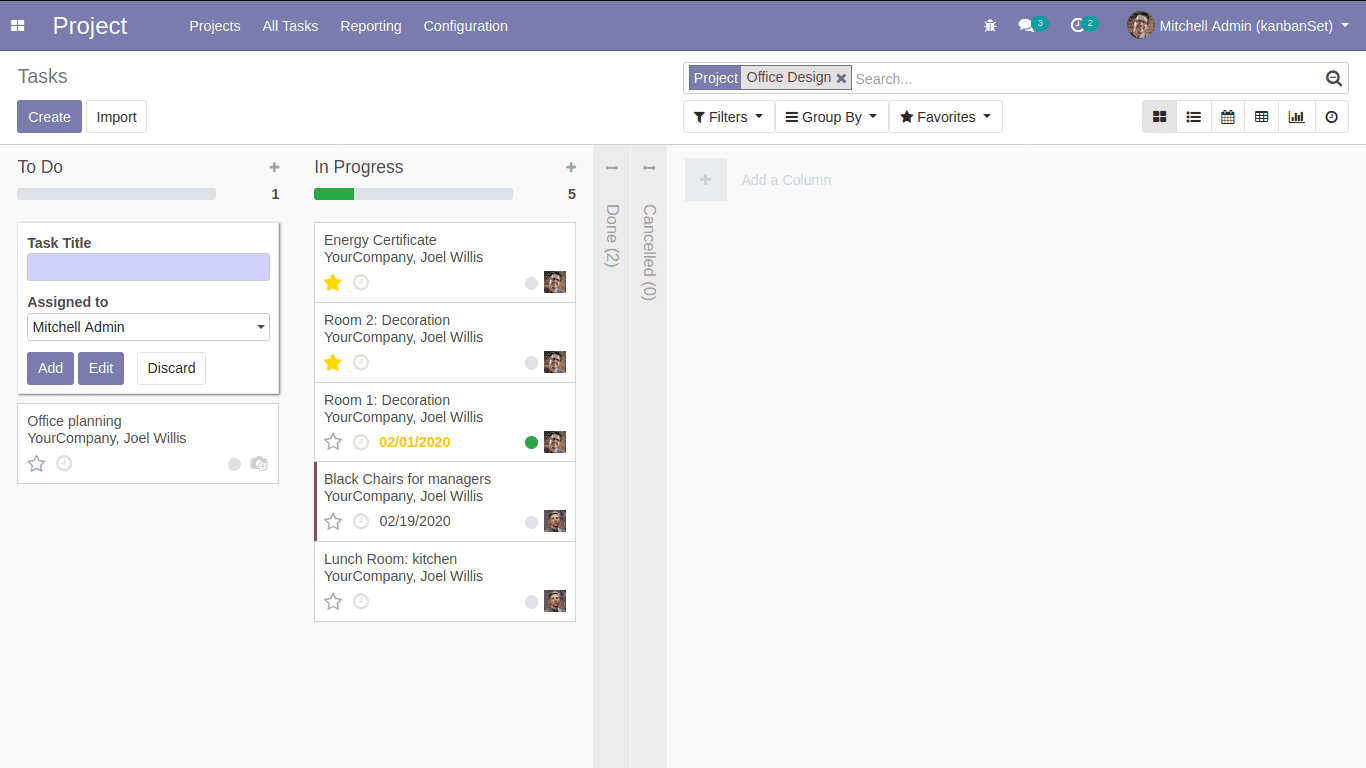Click Add in quick-create form
Viewport: 1366px width, 768px height.
click(50, 368)
